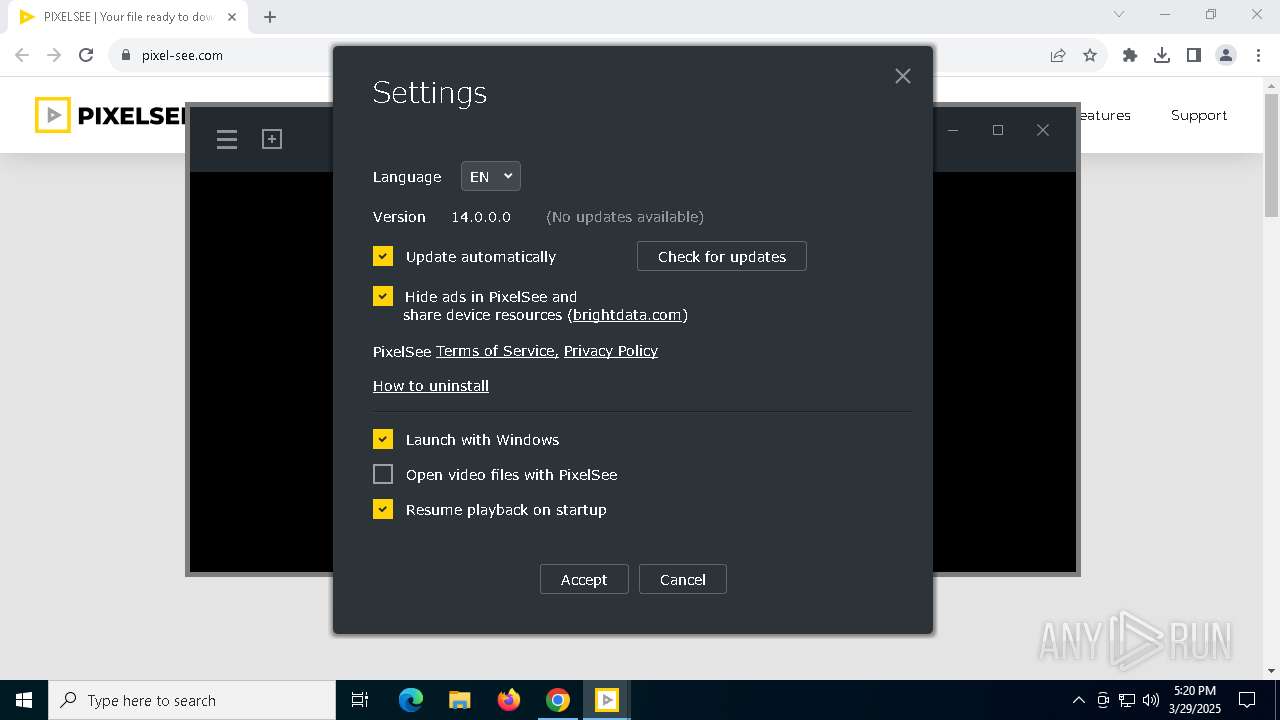Bookmark this page with the star icon
The height and width of the screenshot is (720, 1280).
point(1090,55)
